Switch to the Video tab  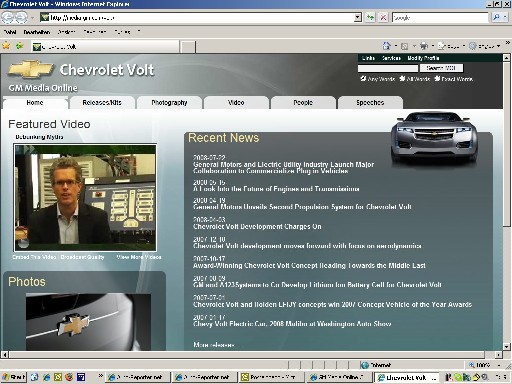tap(236, 103)
